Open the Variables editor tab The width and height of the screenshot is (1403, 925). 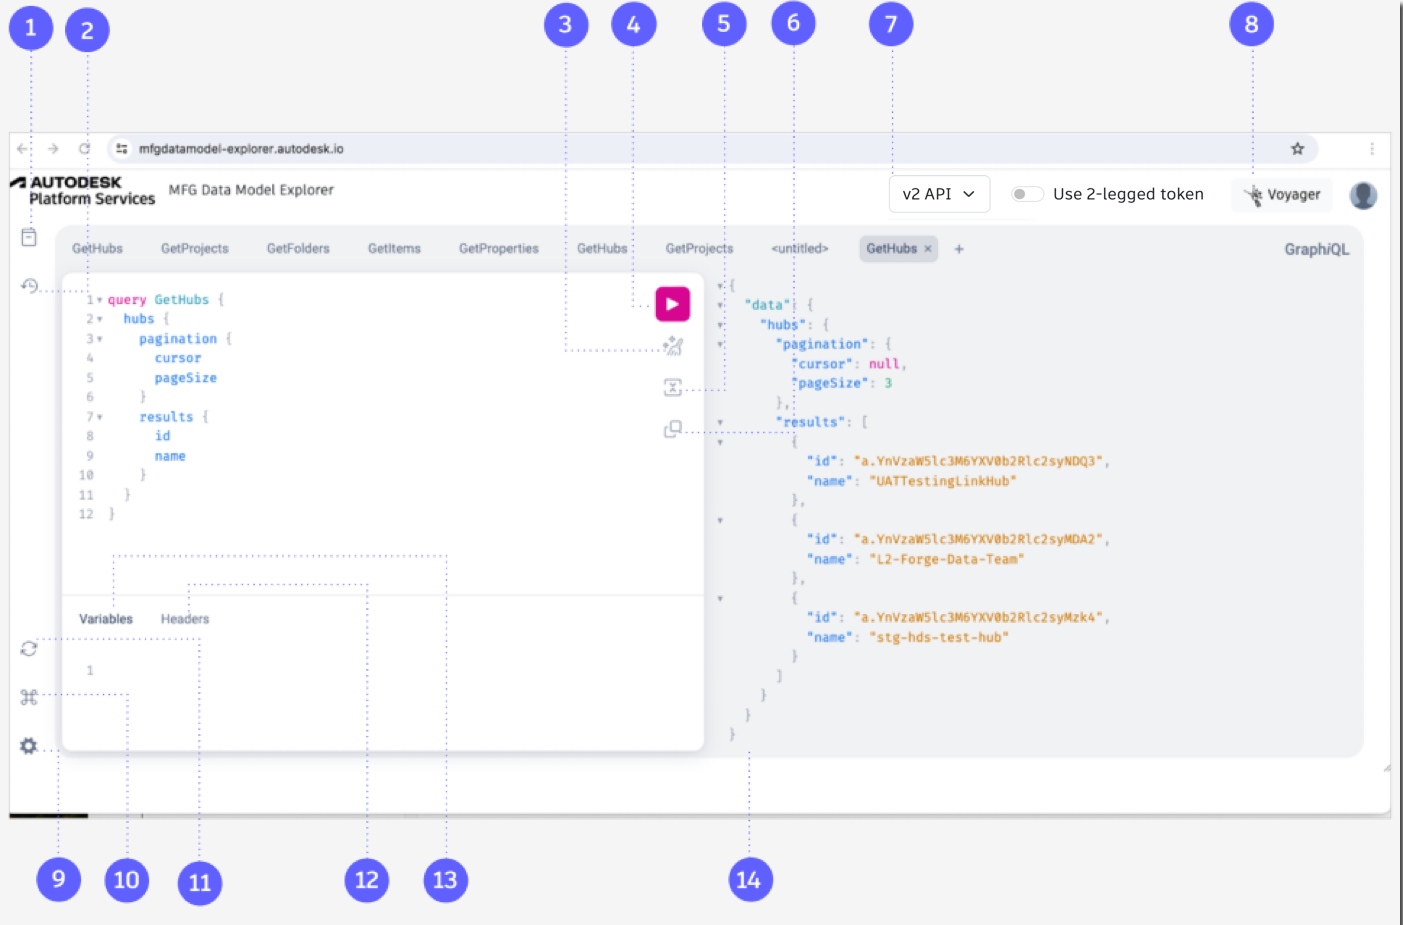pyautogui.click(x=106, y=619)
